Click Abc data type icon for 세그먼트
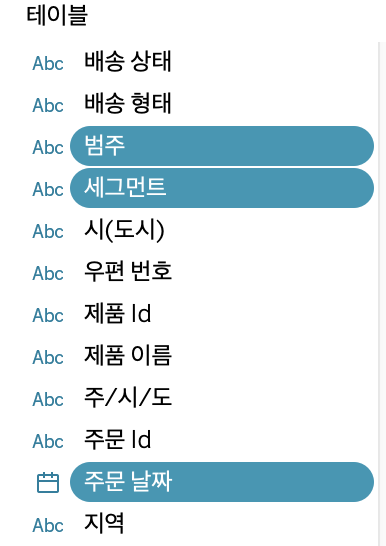 48,190
